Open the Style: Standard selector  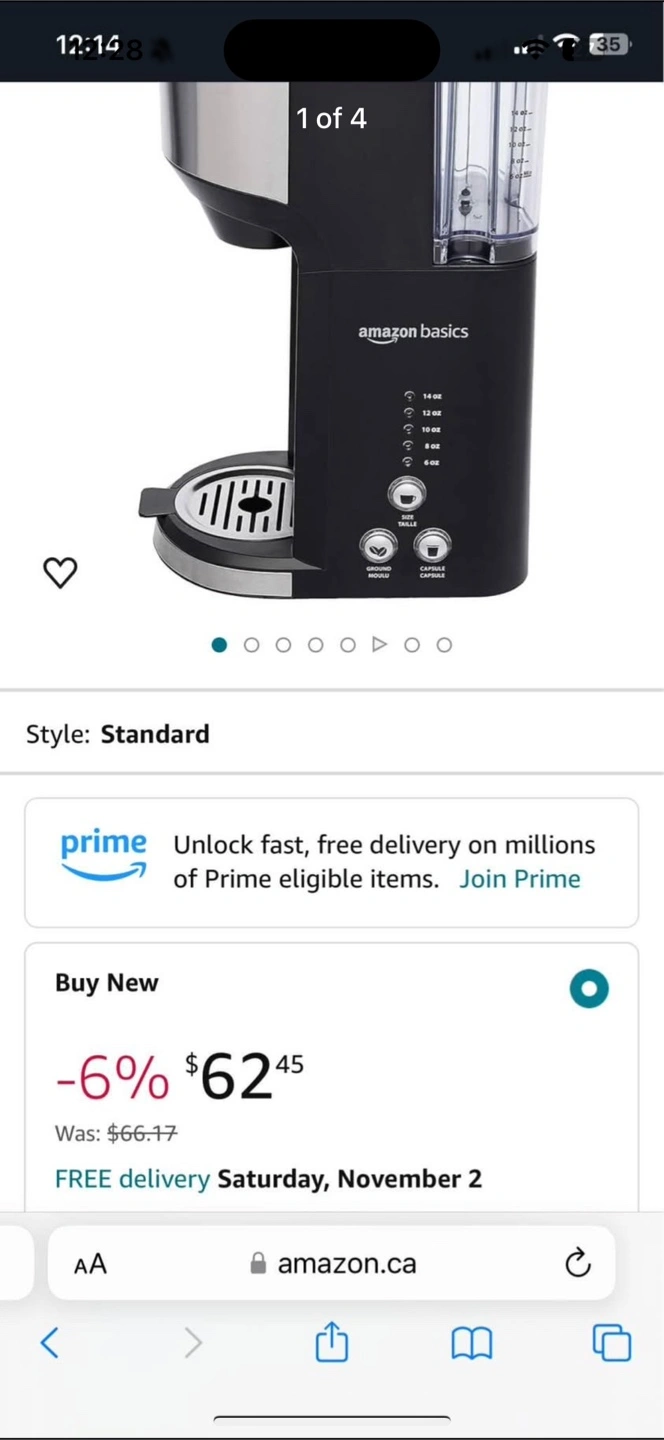pyautogui.click(x=118, y=734)
